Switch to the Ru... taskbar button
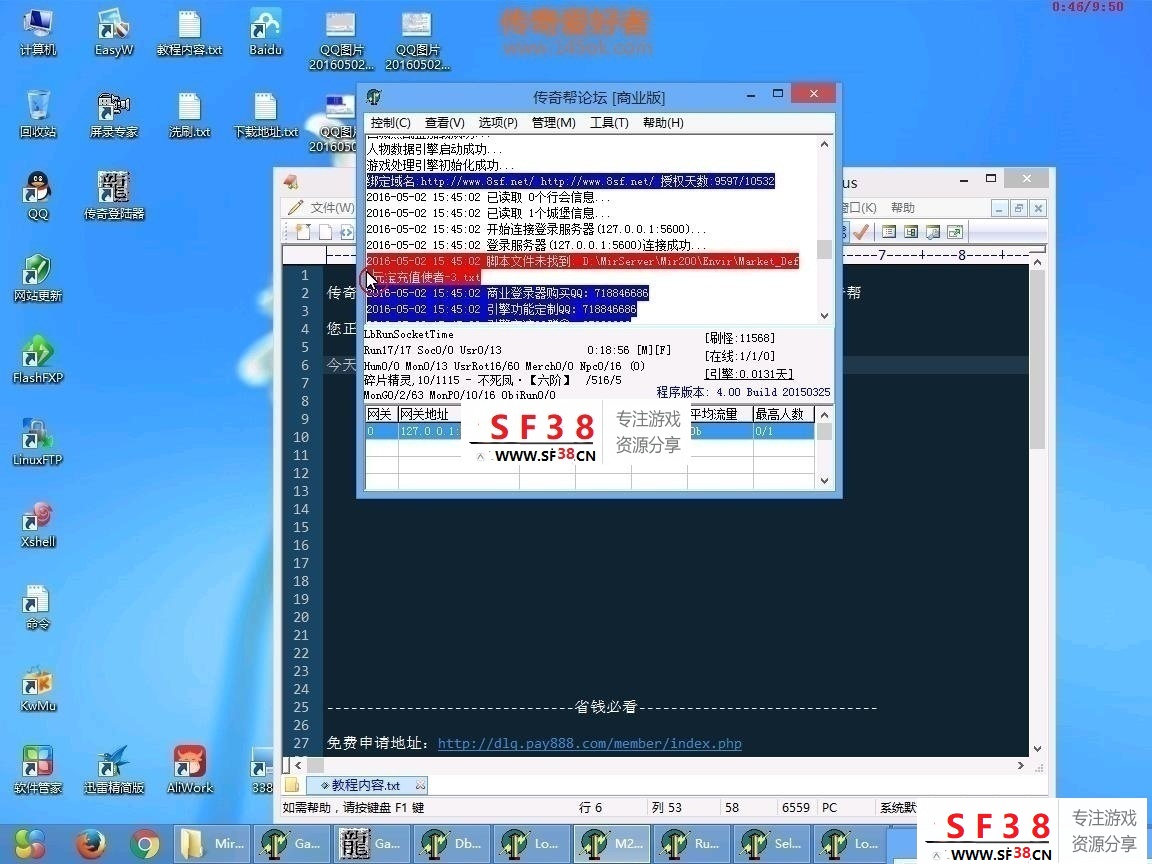1152x864 pixels. pyautogui.click(x=694, y=843)
